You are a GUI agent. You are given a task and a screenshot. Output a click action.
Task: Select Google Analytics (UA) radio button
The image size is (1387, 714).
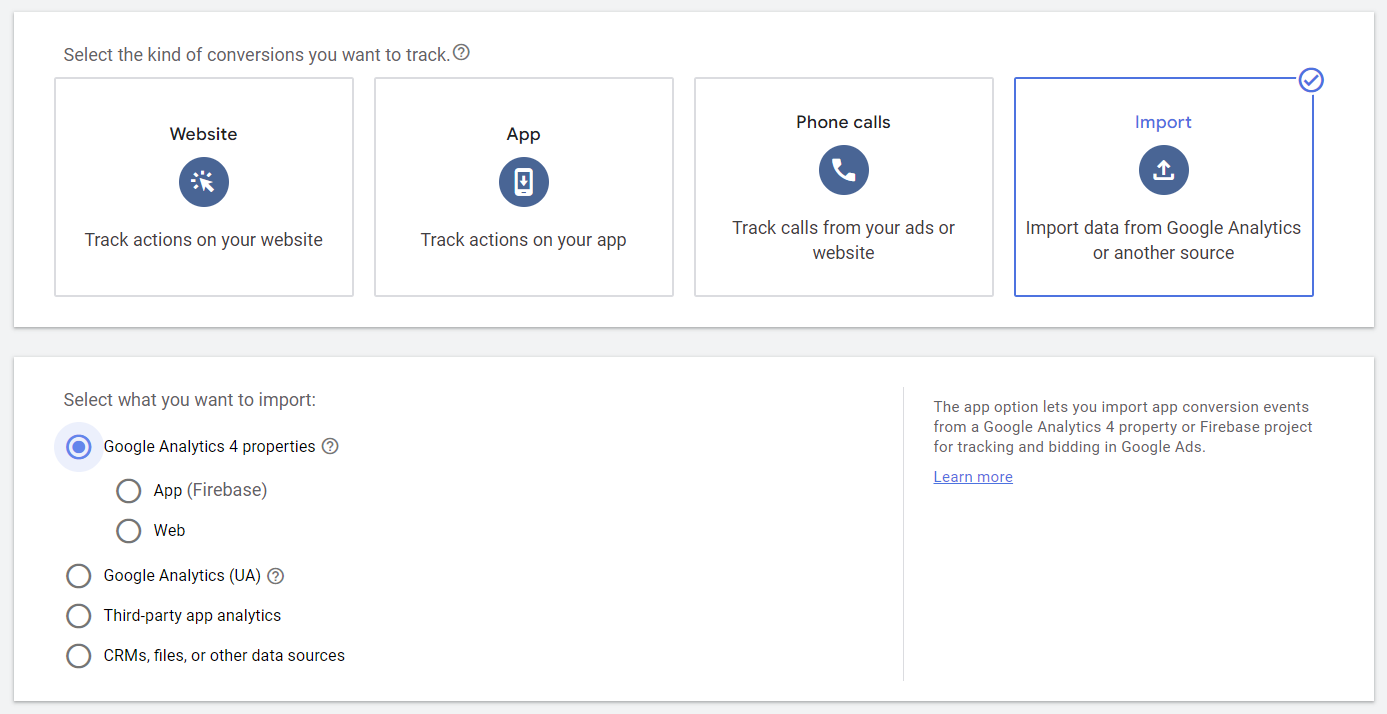[79, 576]
